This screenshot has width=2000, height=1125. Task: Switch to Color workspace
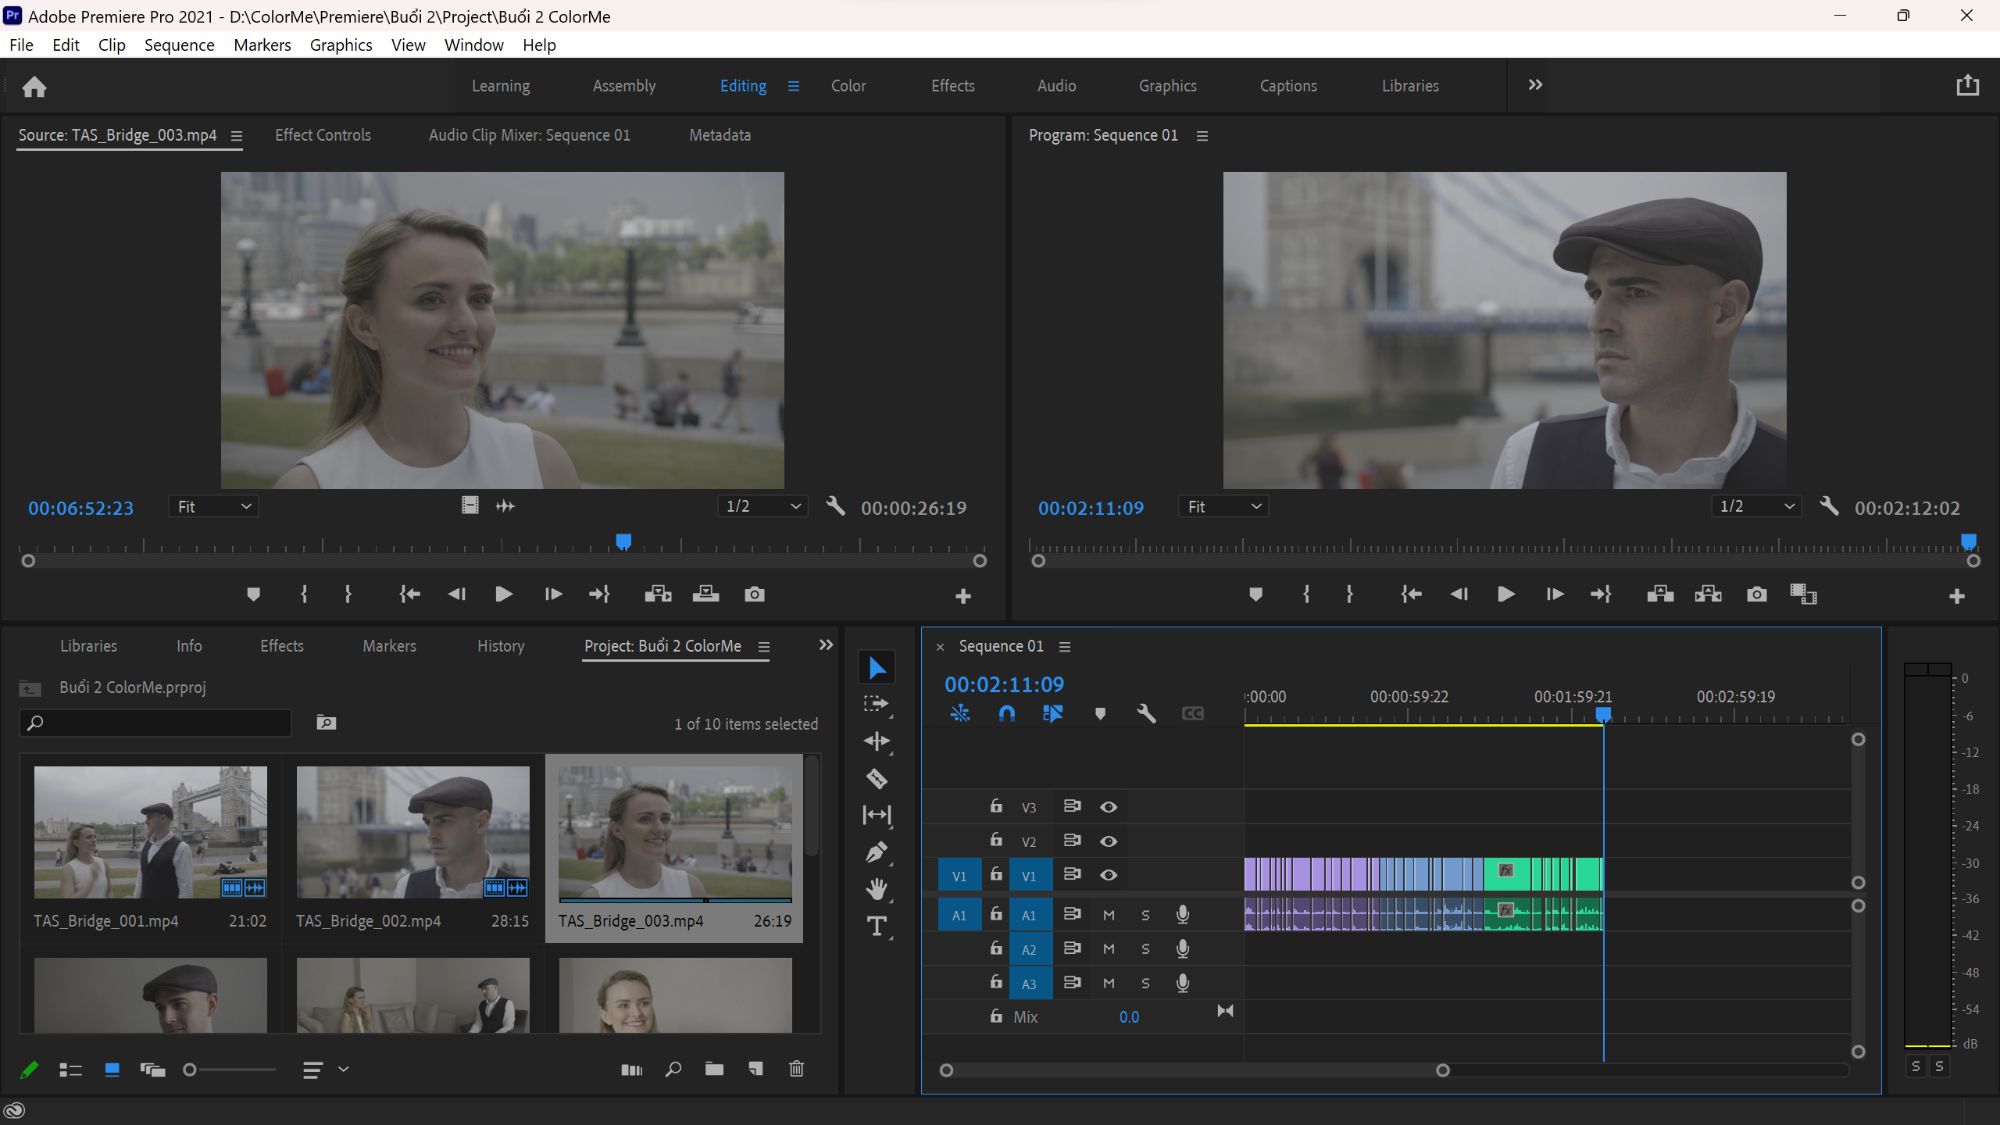click(x=848, y=86)
